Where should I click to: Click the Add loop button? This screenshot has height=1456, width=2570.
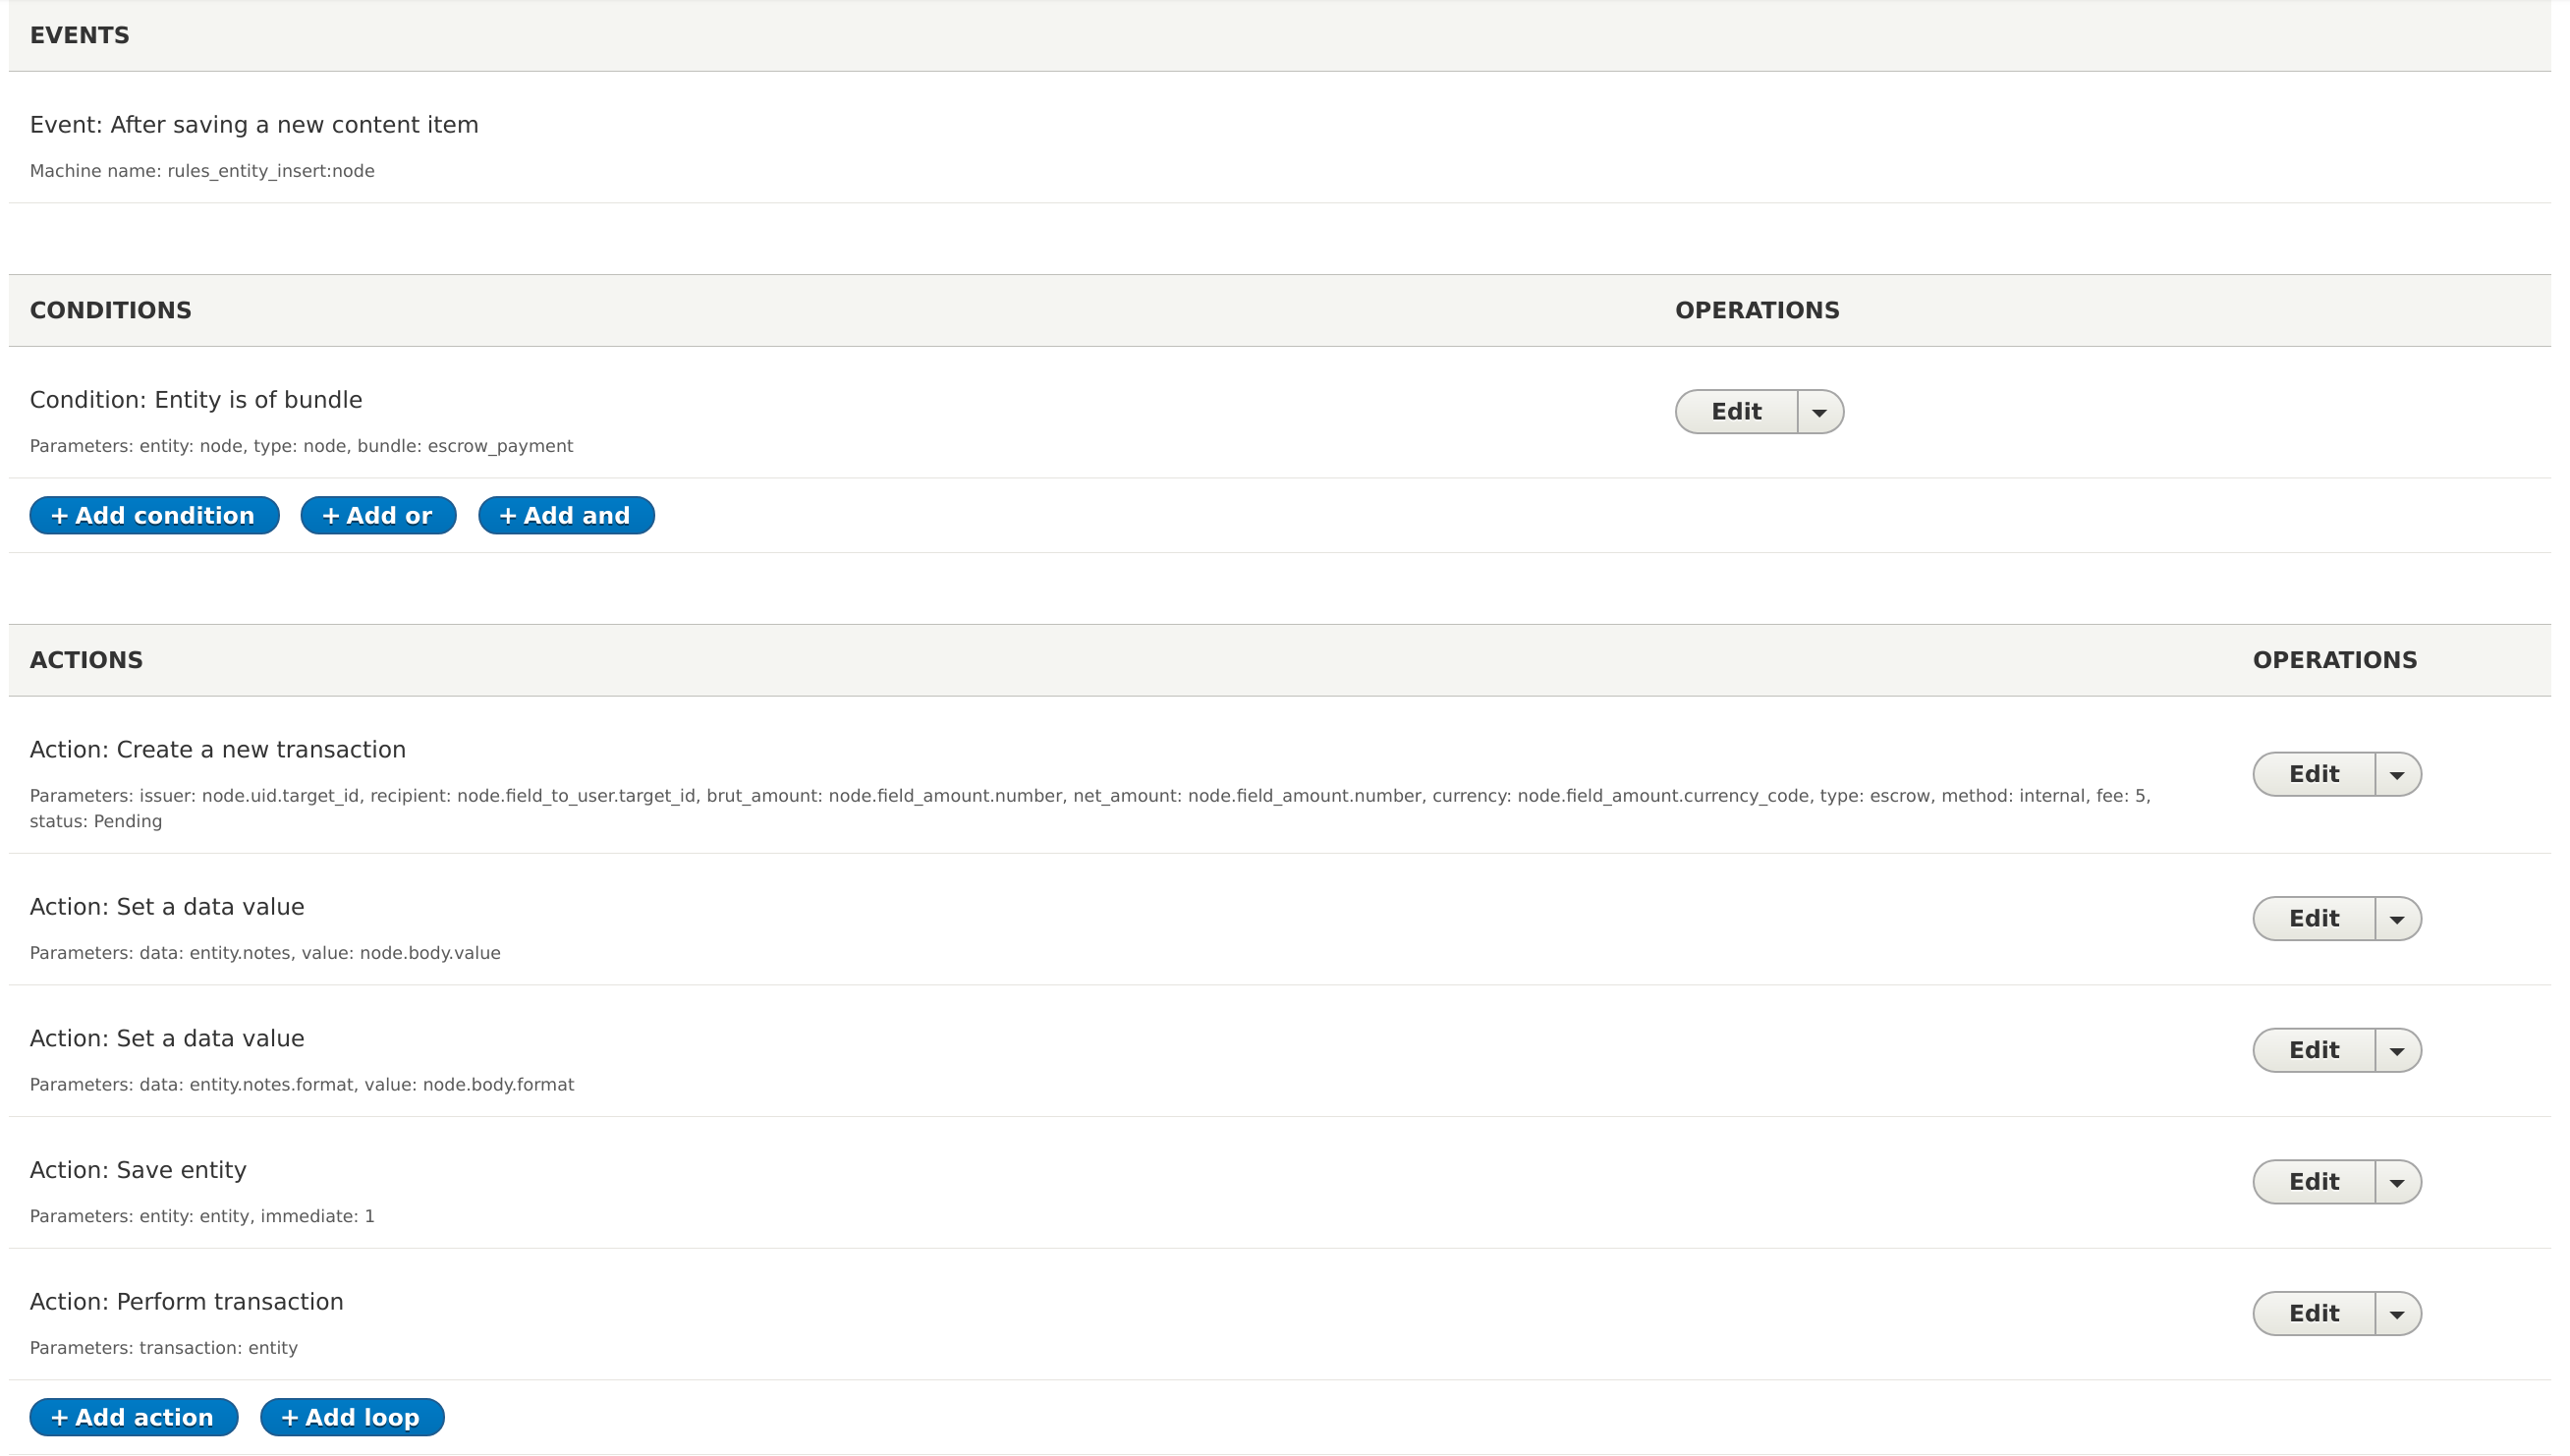point(352,1417)
